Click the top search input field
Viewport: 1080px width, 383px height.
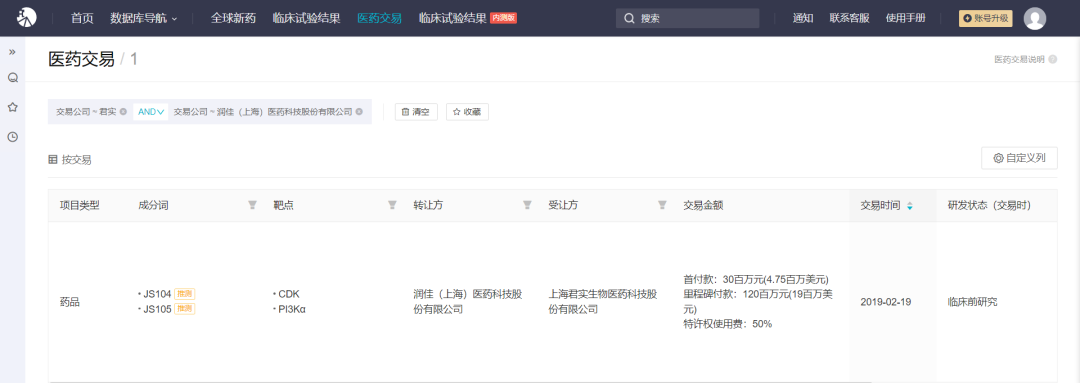pos(687,19)
